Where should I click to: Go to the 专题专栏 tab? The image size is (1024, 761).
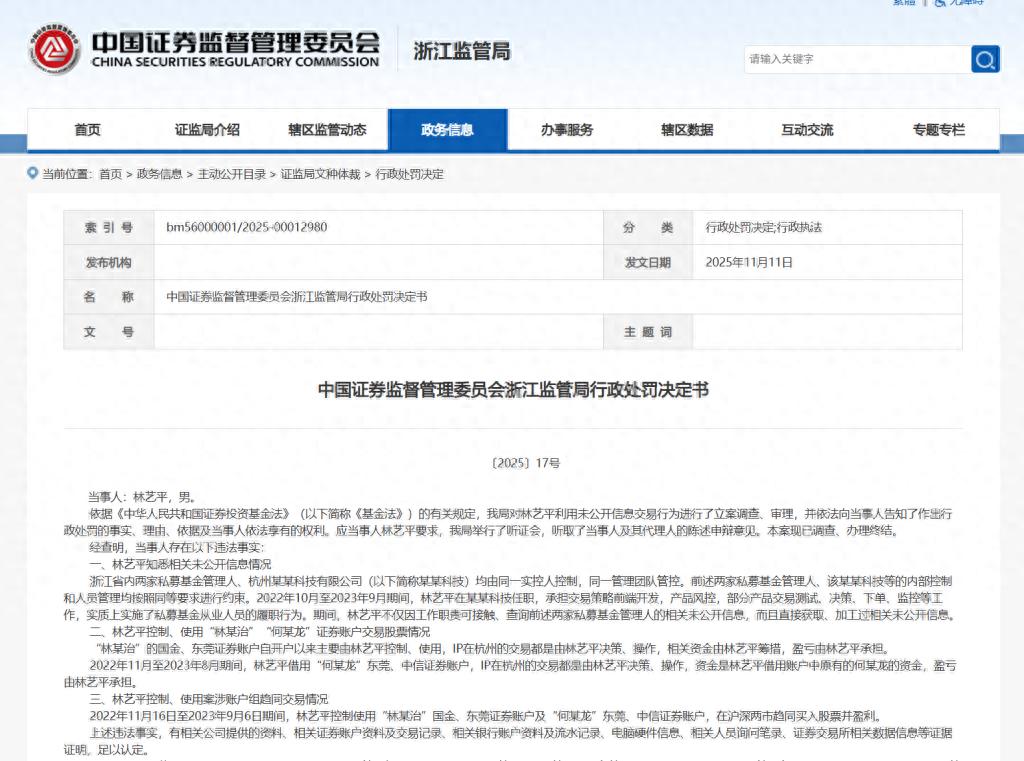click(x=938, y=129)
